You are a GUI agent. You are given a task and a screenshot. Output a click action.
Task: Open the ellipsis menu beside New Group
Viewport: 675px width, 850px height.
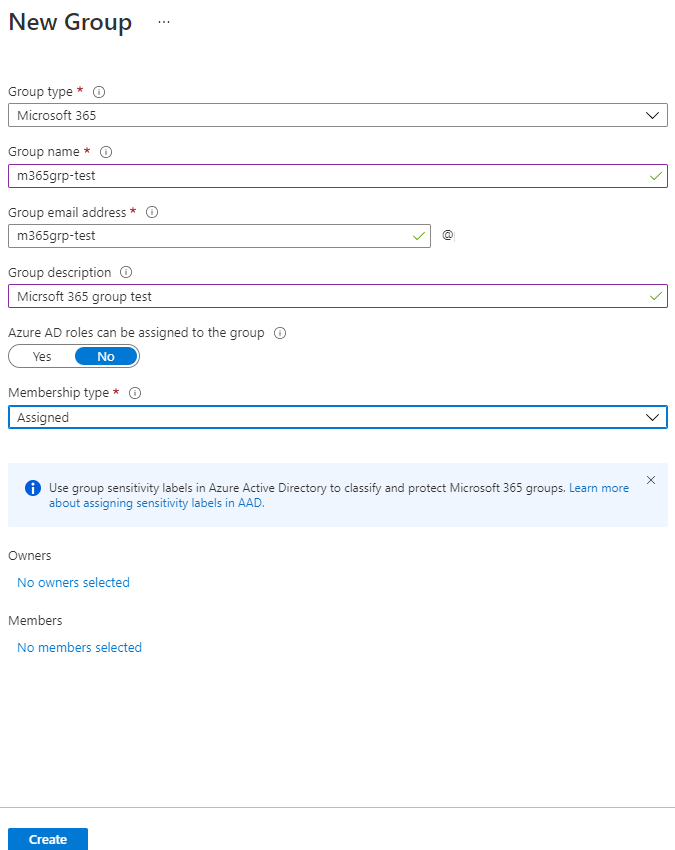(x=163, y=21)
